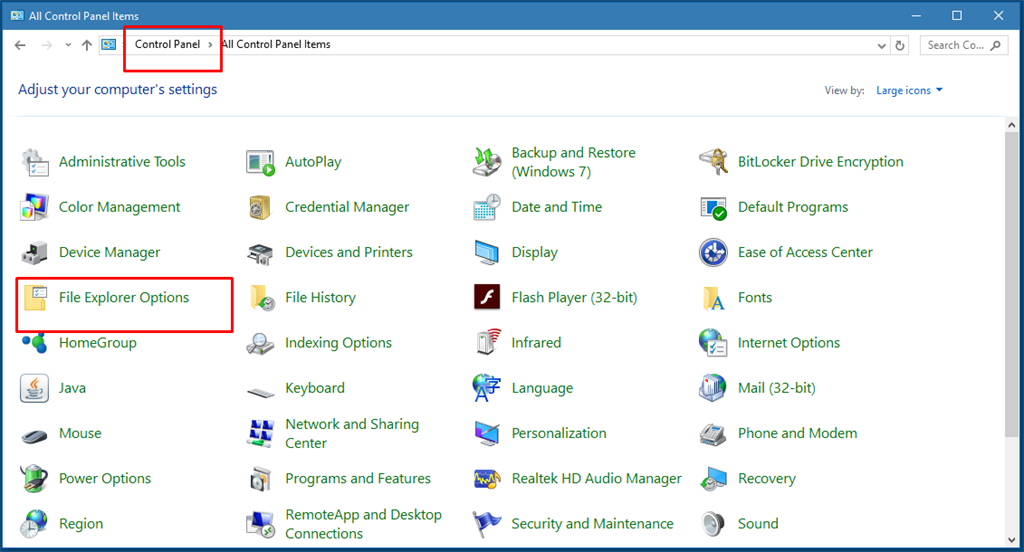The height and width of the screenshot is (552, 1024).
Task: Open the BitLocker Drive Encryption icon
Action: pyautogui.click(x=713, y=162)
